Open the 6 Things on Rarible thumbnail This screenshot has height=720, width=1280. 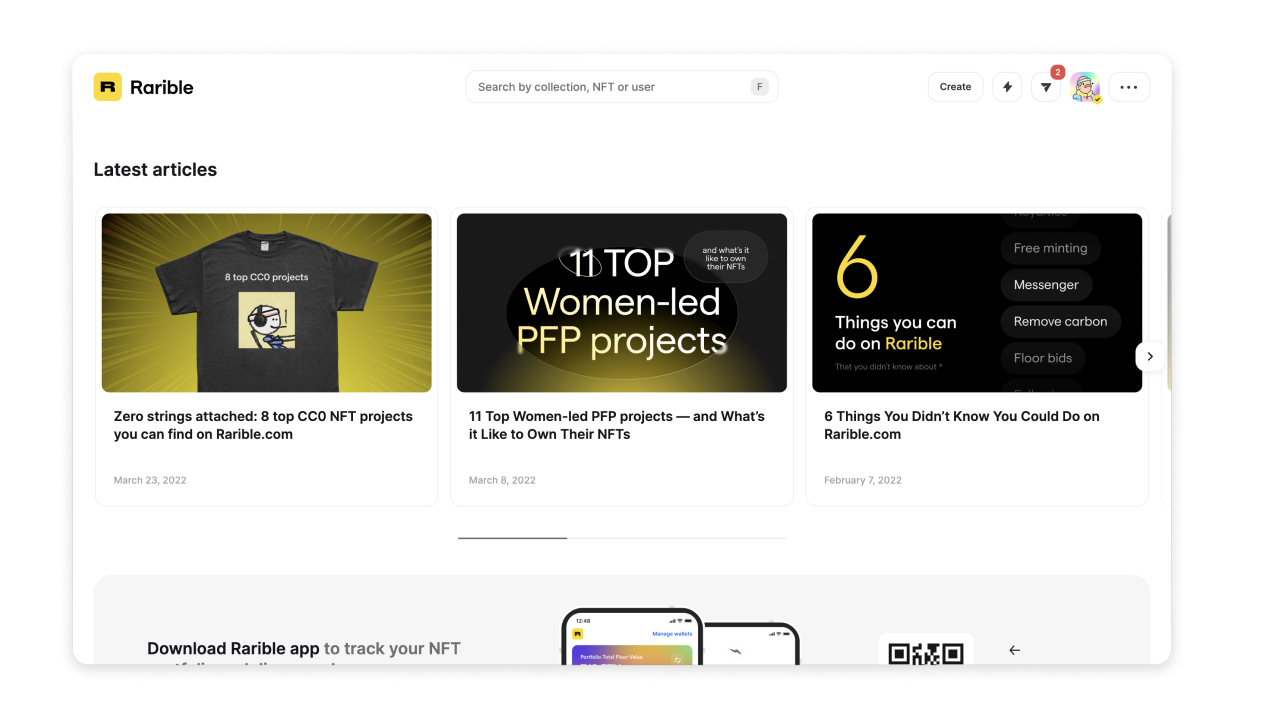pos(977,302)
